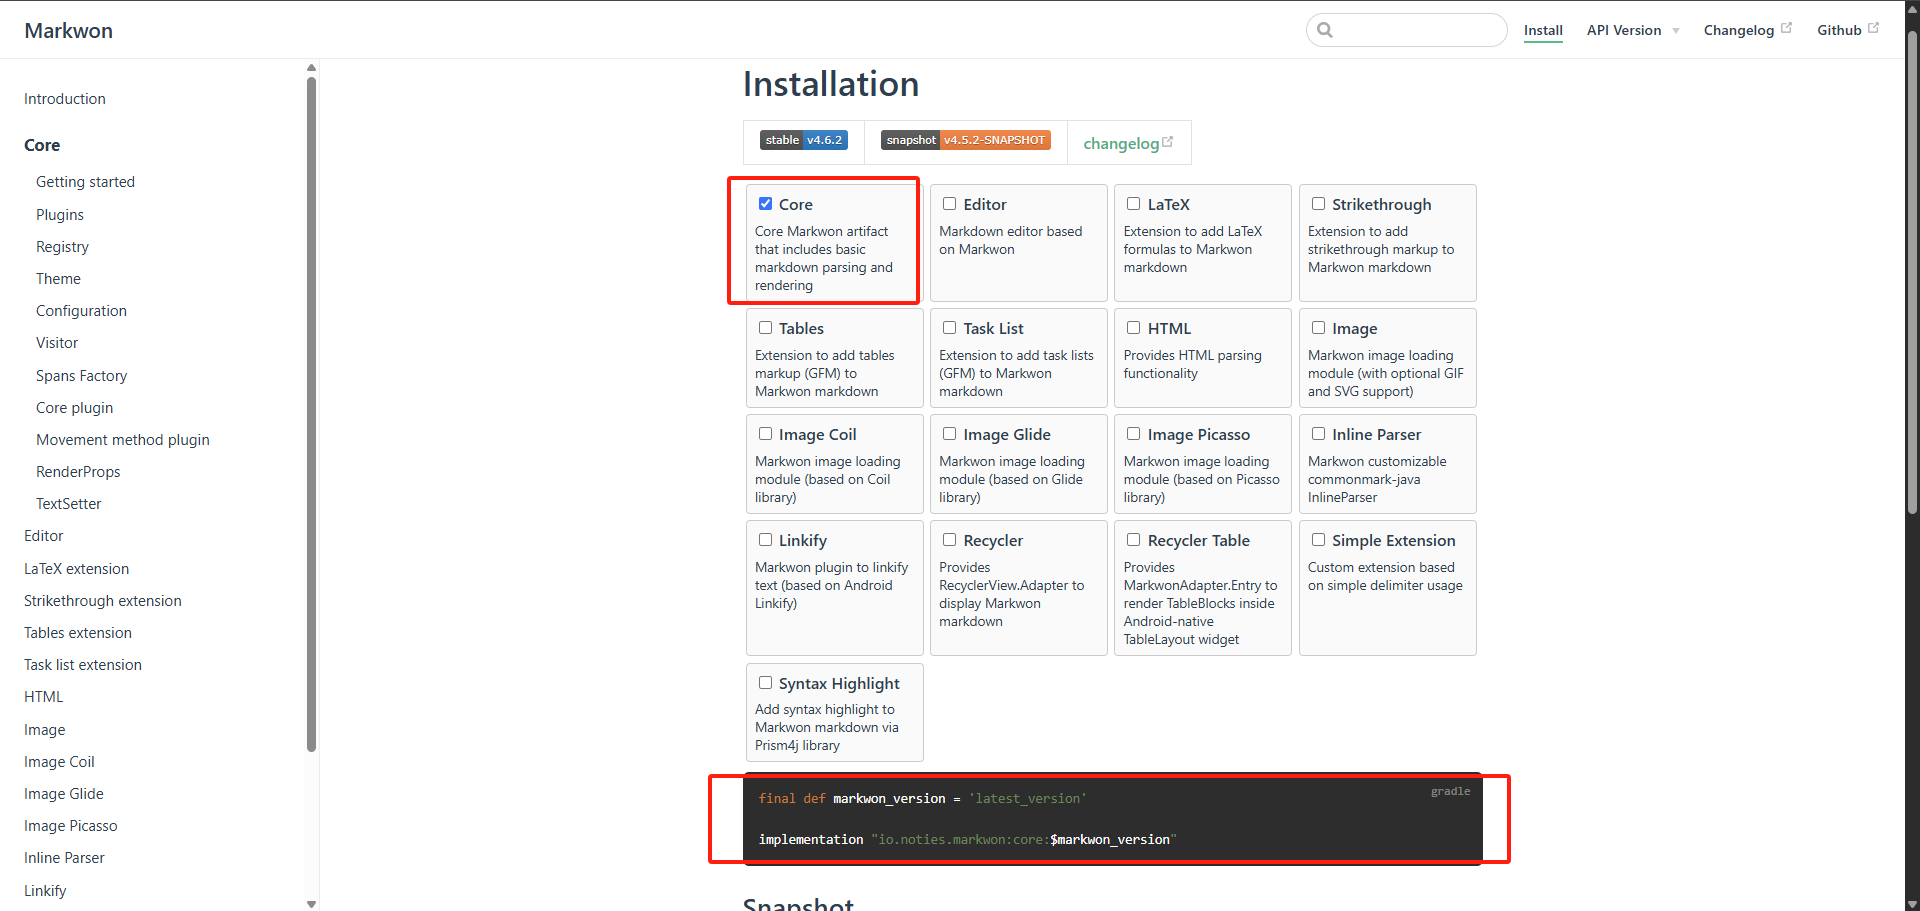Check the Image Picasso module checkbox

(1133, 433)
